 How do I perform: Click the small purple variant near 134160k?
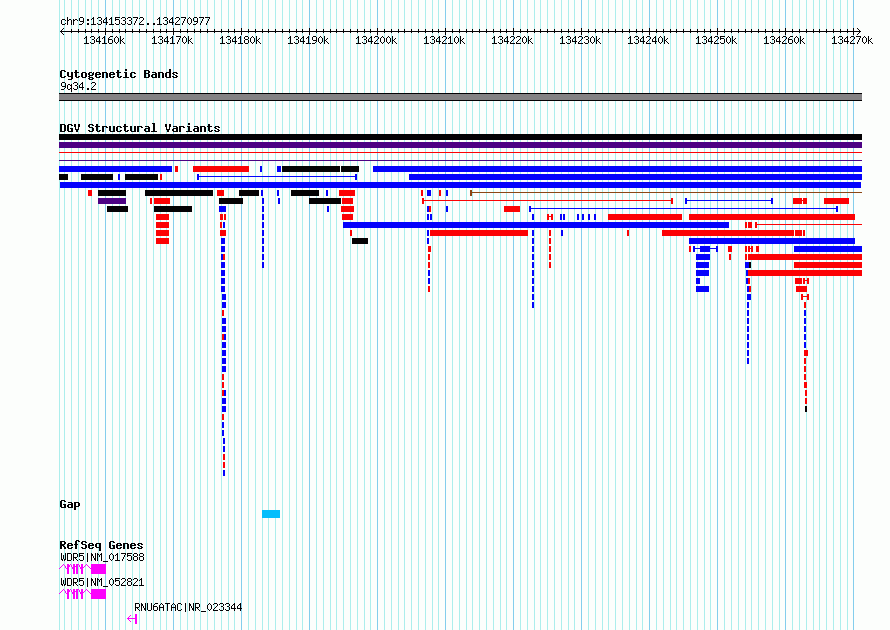112,201
